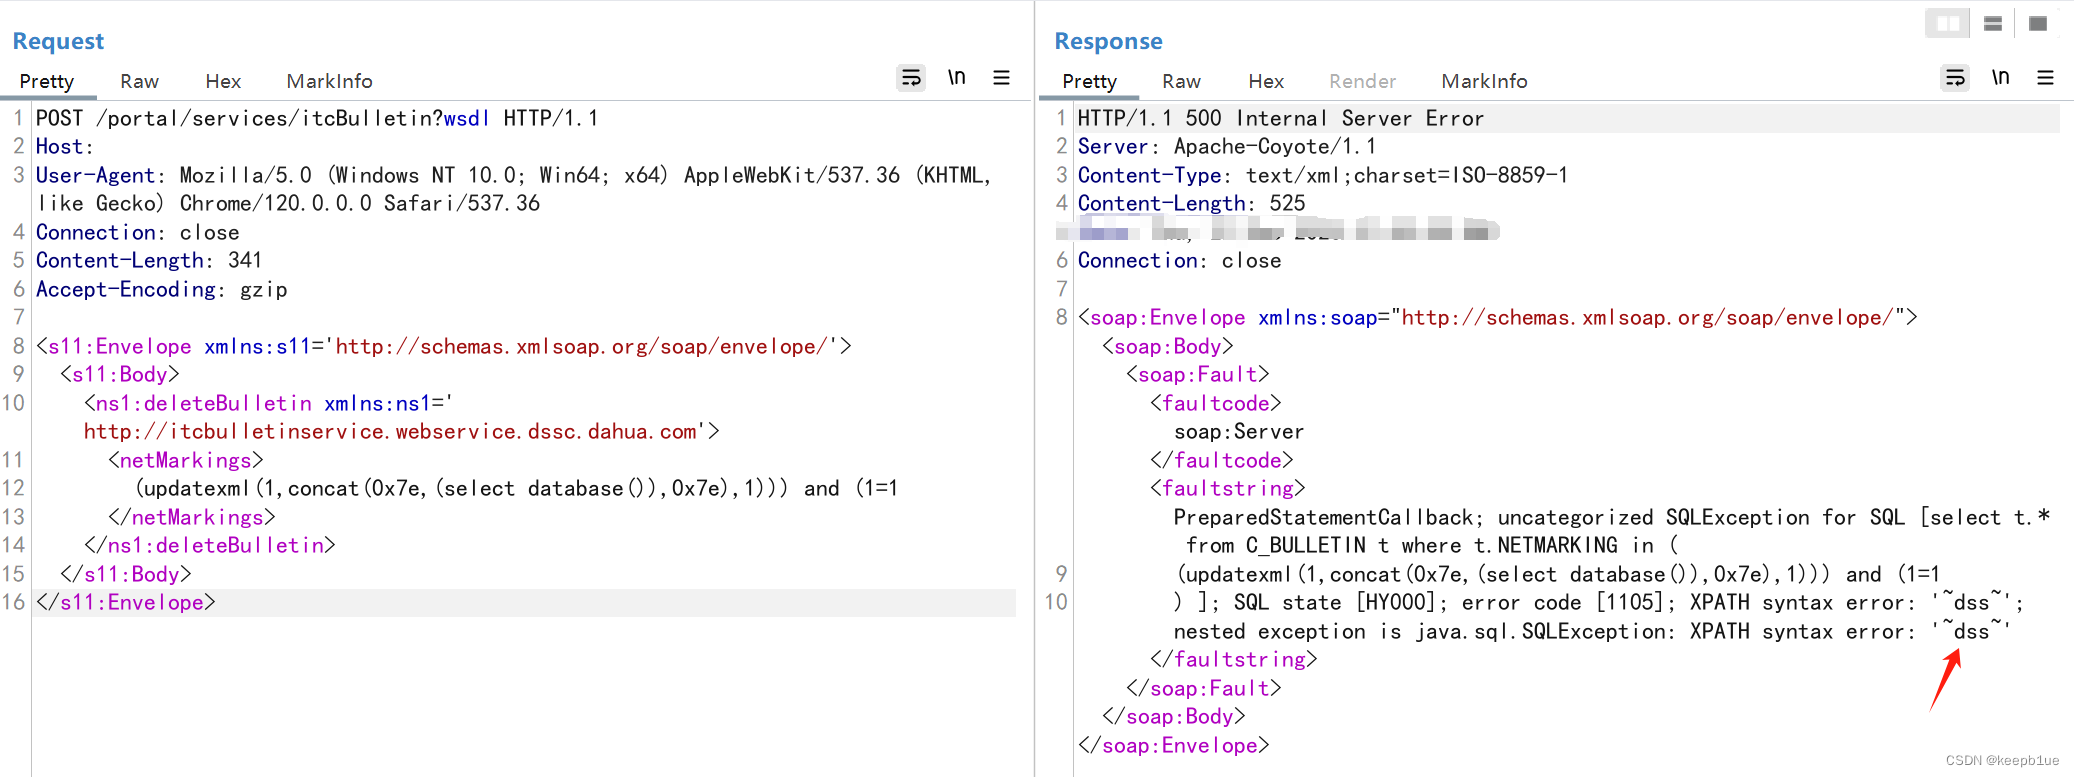This screenshot has width=2074, height=777.
Task: Switch to Request Hex tab
Action: click(x=223, y=81)
